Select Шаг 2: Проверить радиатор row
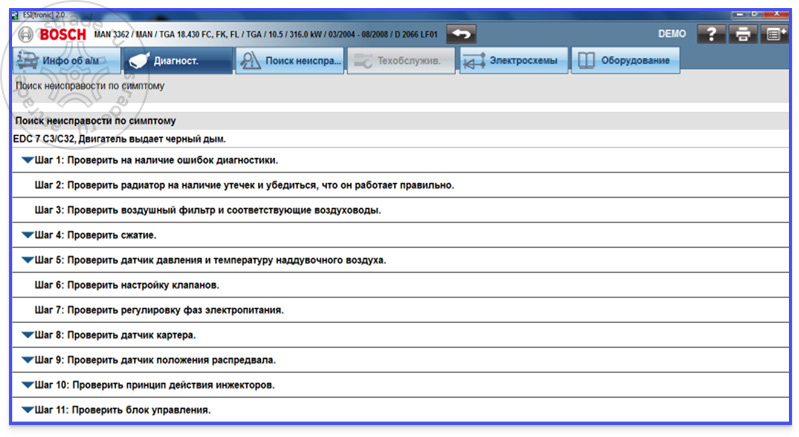 click(x=401, y=185)
